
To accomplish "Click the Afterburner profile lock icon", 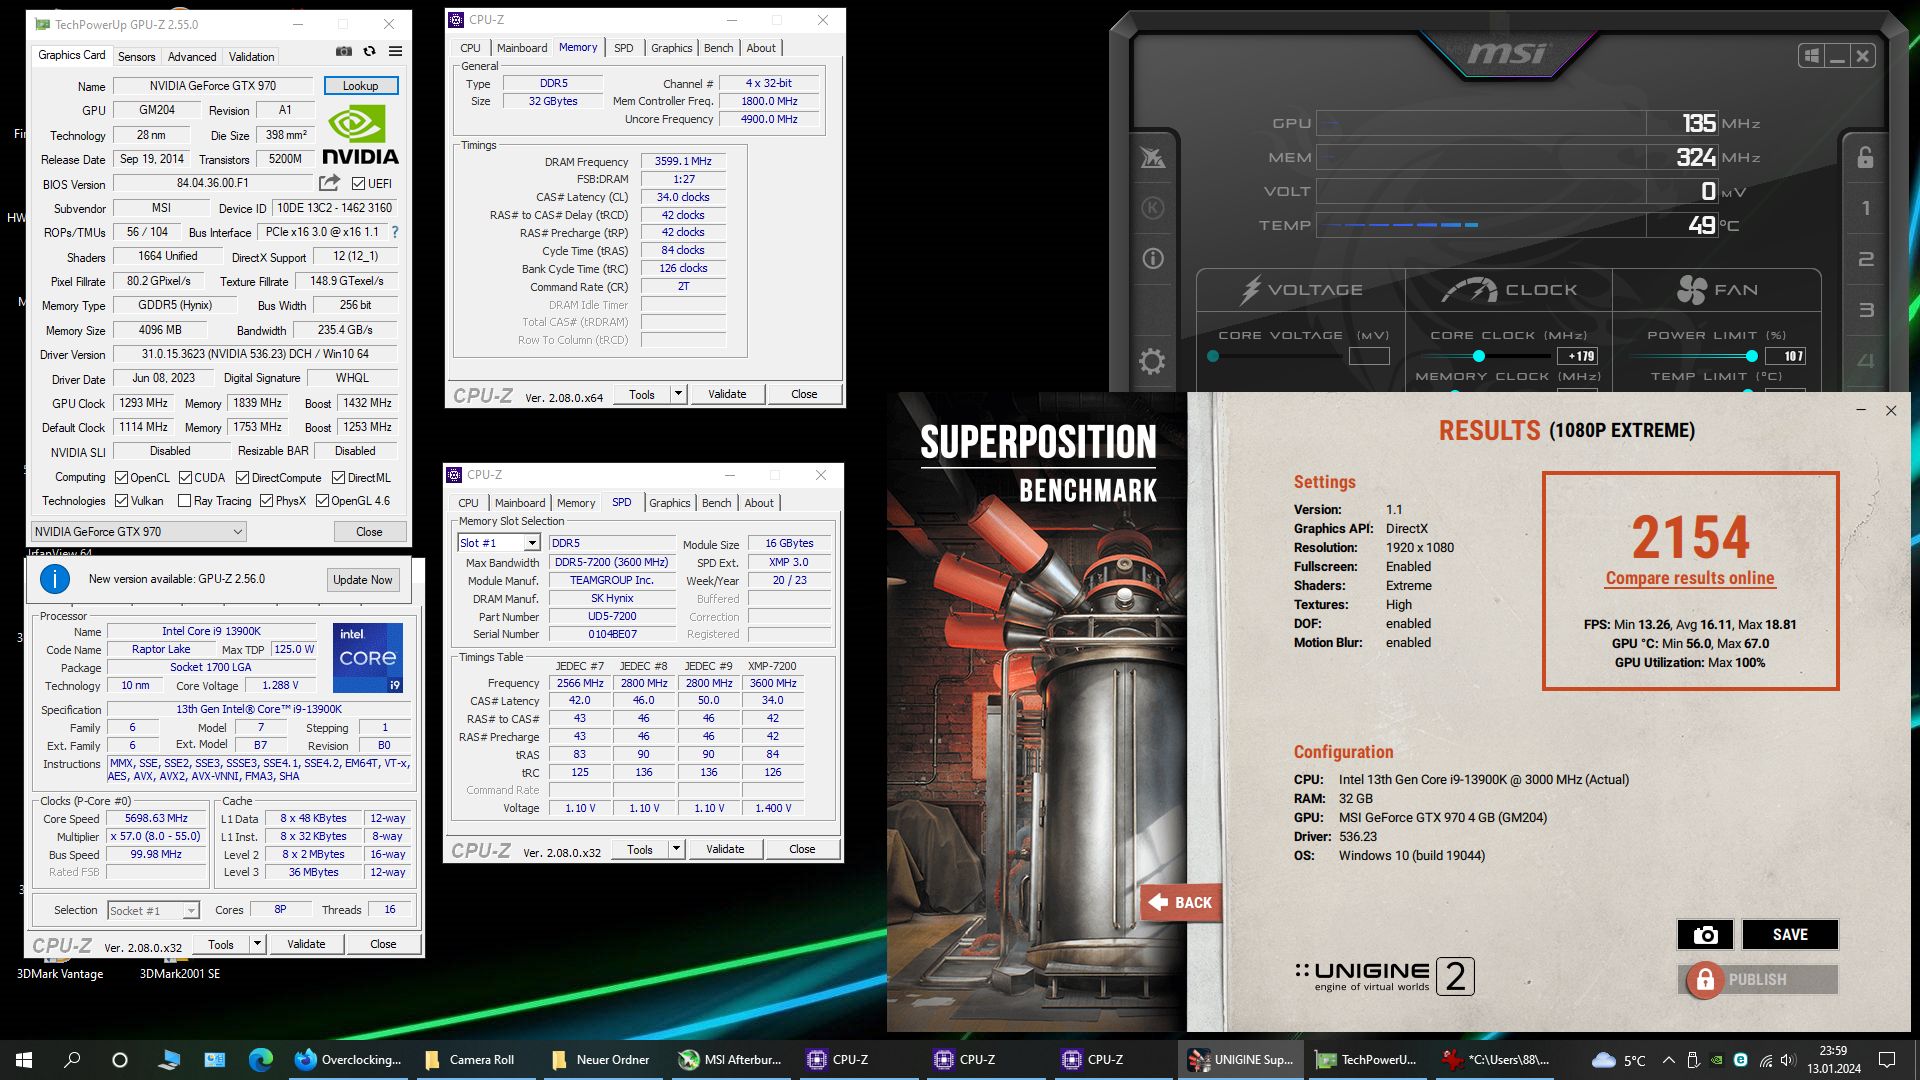I will (x=1865, y=158).
